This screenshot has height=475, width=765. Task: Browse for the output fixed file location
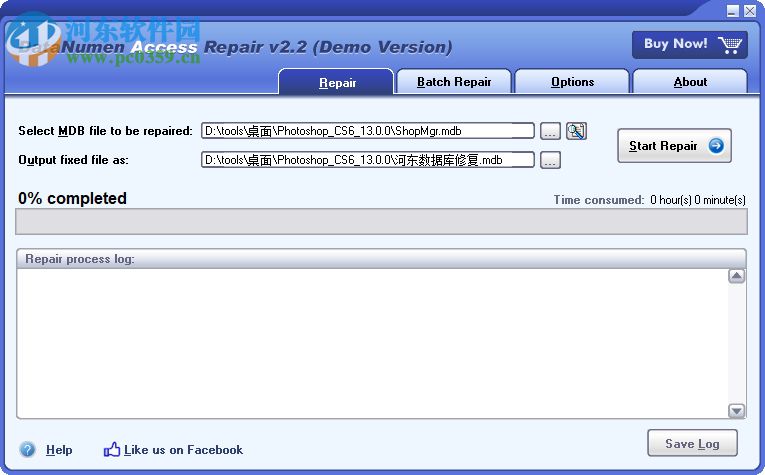tap(550, 160)
